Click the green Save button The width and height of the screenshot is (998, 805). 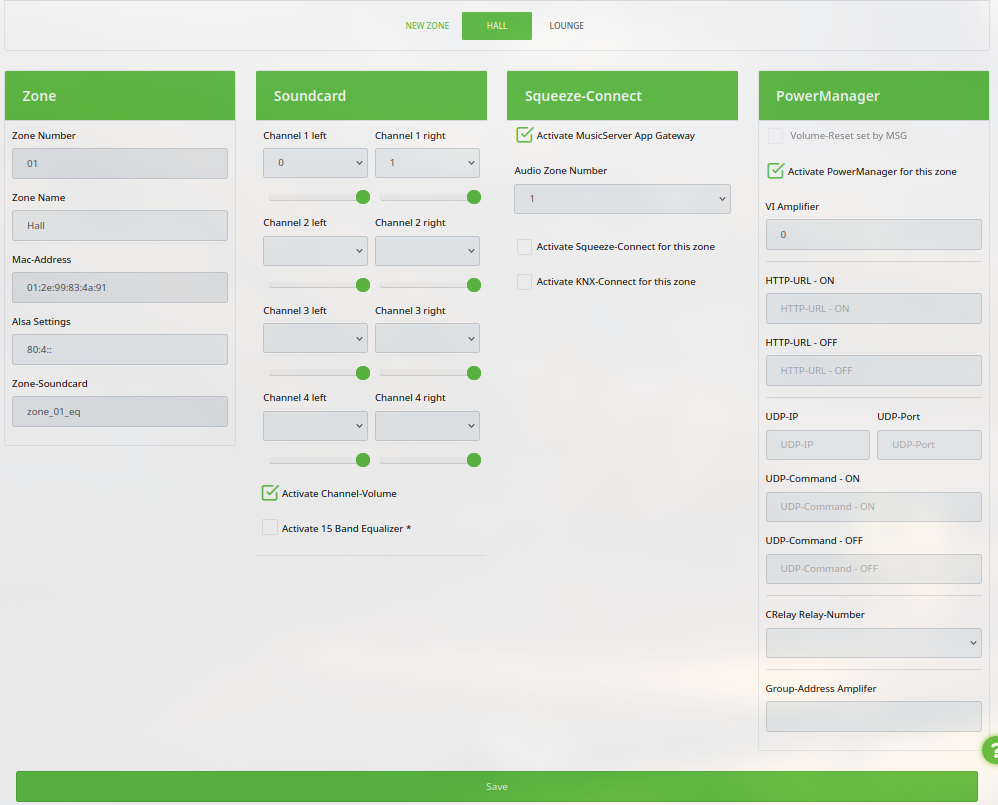click(x=496, y=787)
